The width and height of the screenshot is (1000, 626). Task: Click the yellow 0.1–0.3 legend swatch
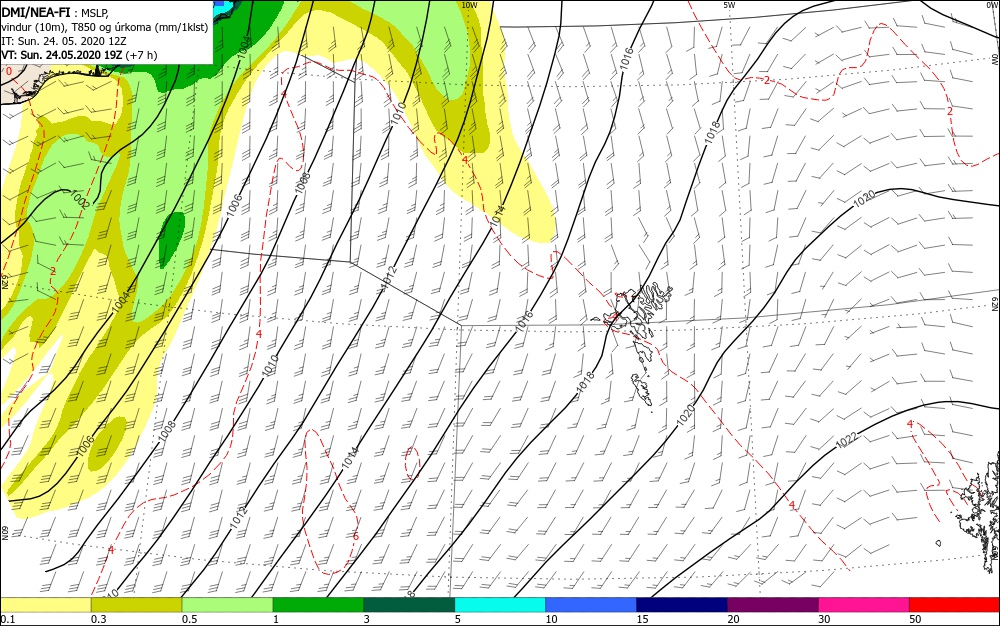[45, 605]
